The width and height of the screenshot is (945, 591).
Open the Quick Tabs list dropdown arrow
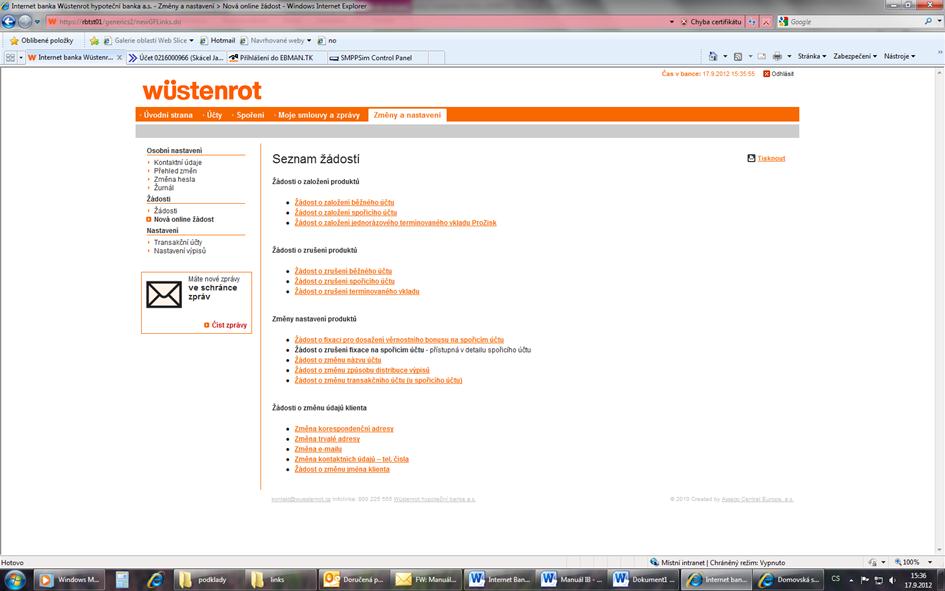(21, 58)
